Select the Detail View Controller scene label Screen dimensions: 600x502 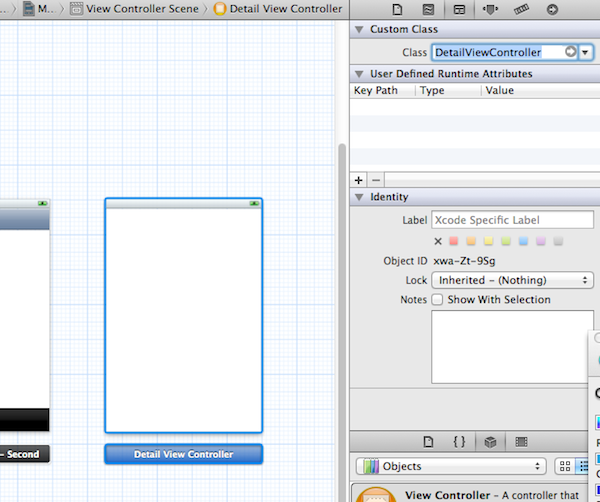[184, 454]
